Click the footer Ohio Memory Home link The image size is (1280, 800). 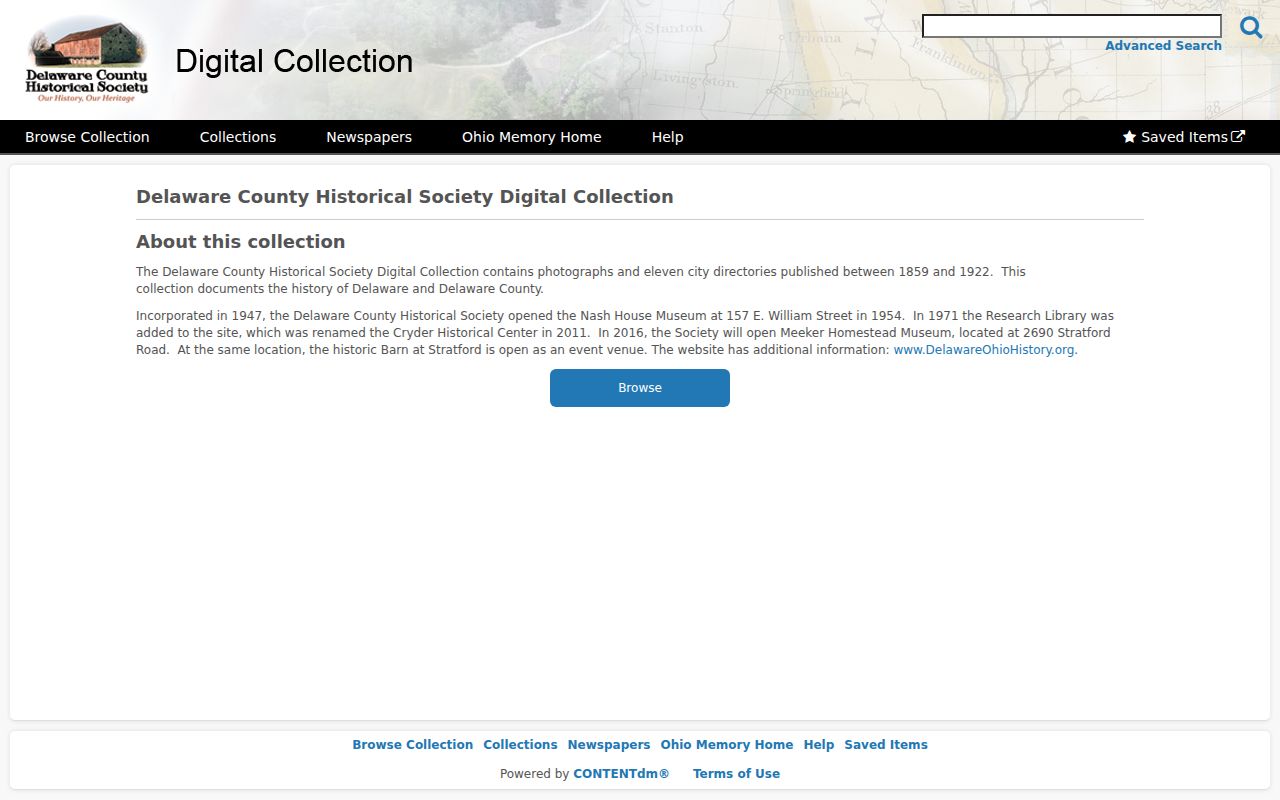727,745
